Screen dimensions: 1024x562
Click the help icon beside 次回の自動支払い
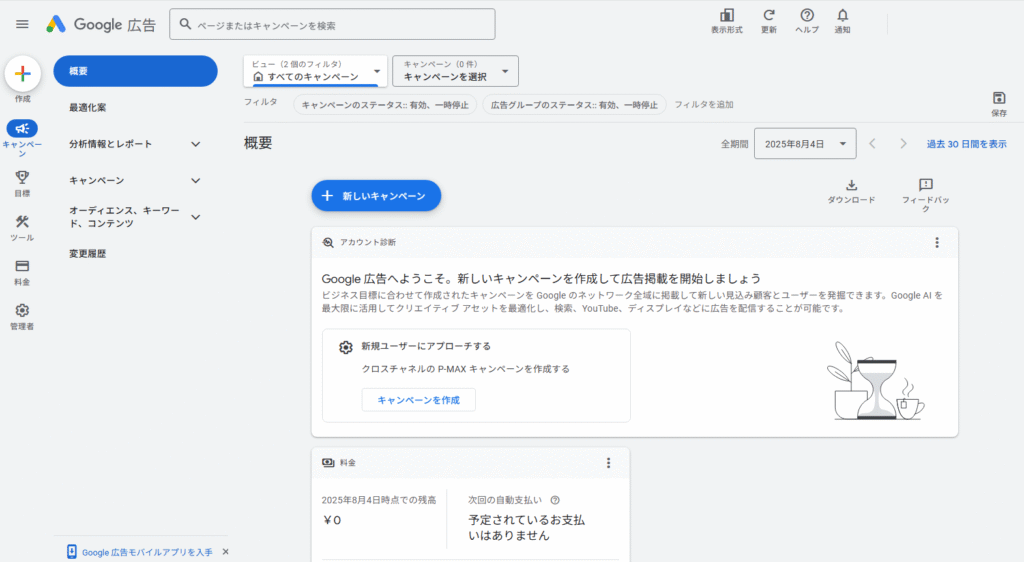(555, 500)
